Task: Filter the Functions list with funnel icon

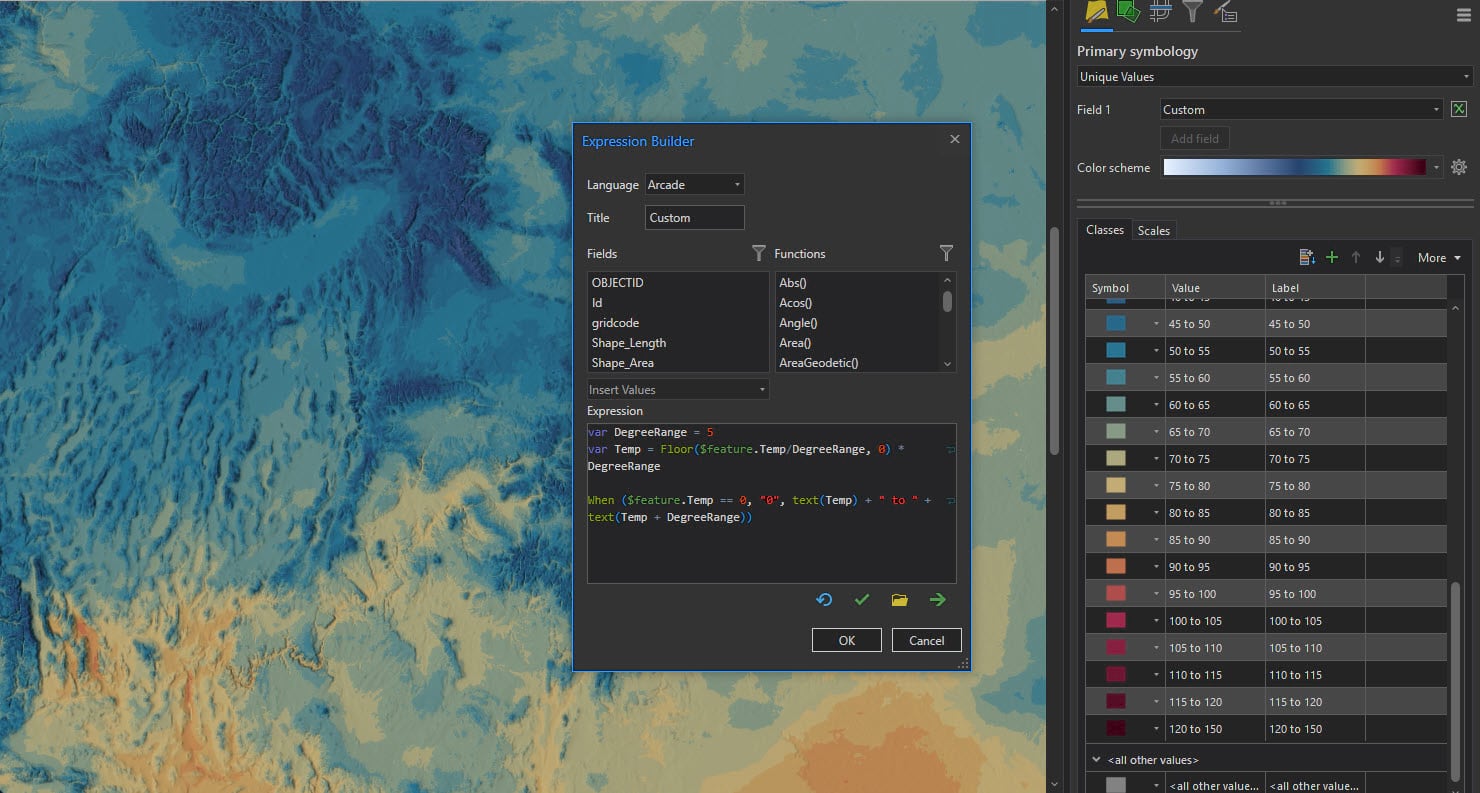Action: tap(946, 254)
